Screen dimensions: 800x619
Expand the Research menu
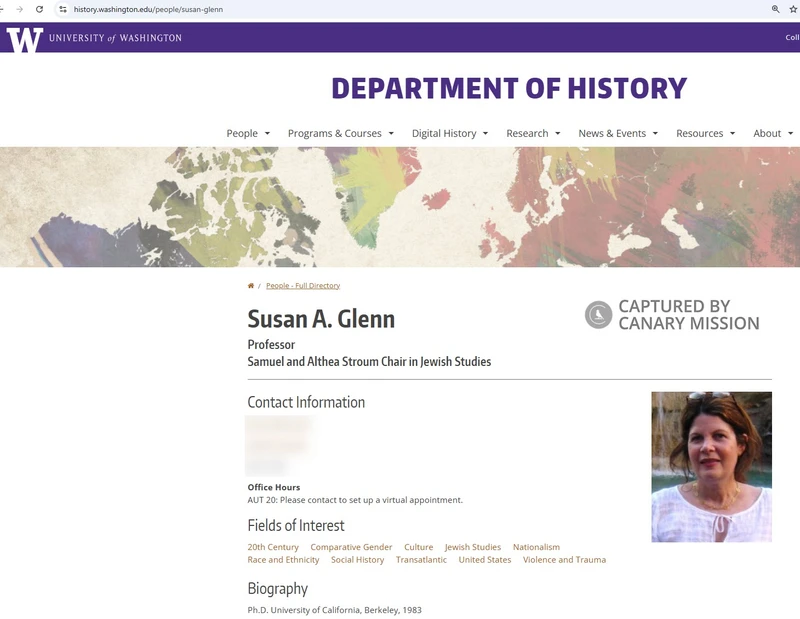pyautogui.click(x=533, y=133)
